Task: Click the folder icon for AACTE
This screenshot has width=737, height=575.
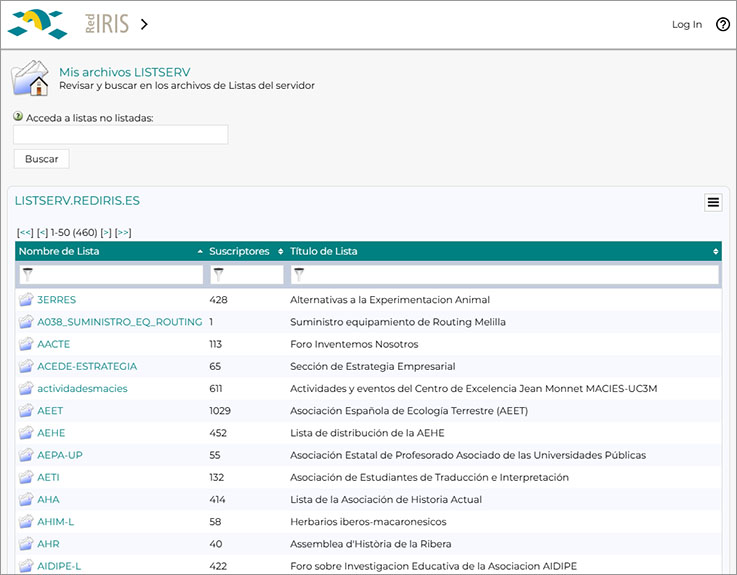Action: (26, 343)
